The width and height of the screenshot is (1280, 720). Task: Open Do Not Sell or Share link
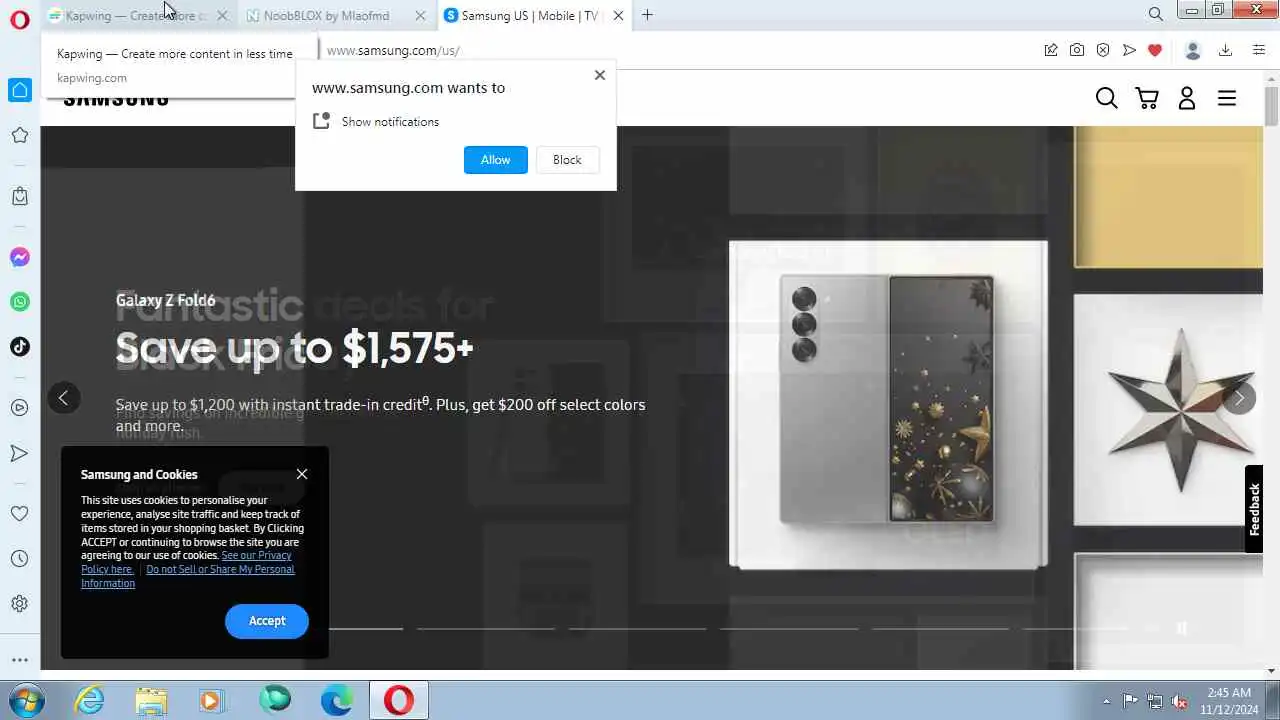[188, 576]
